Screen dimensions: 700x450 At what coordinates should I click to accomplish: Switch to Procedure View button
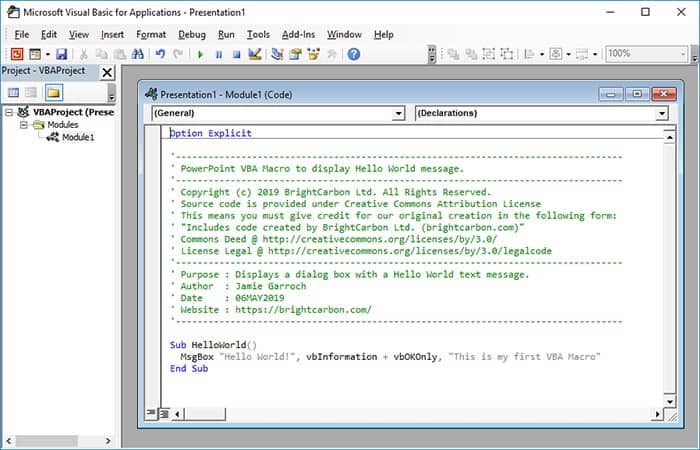(150, 414)
